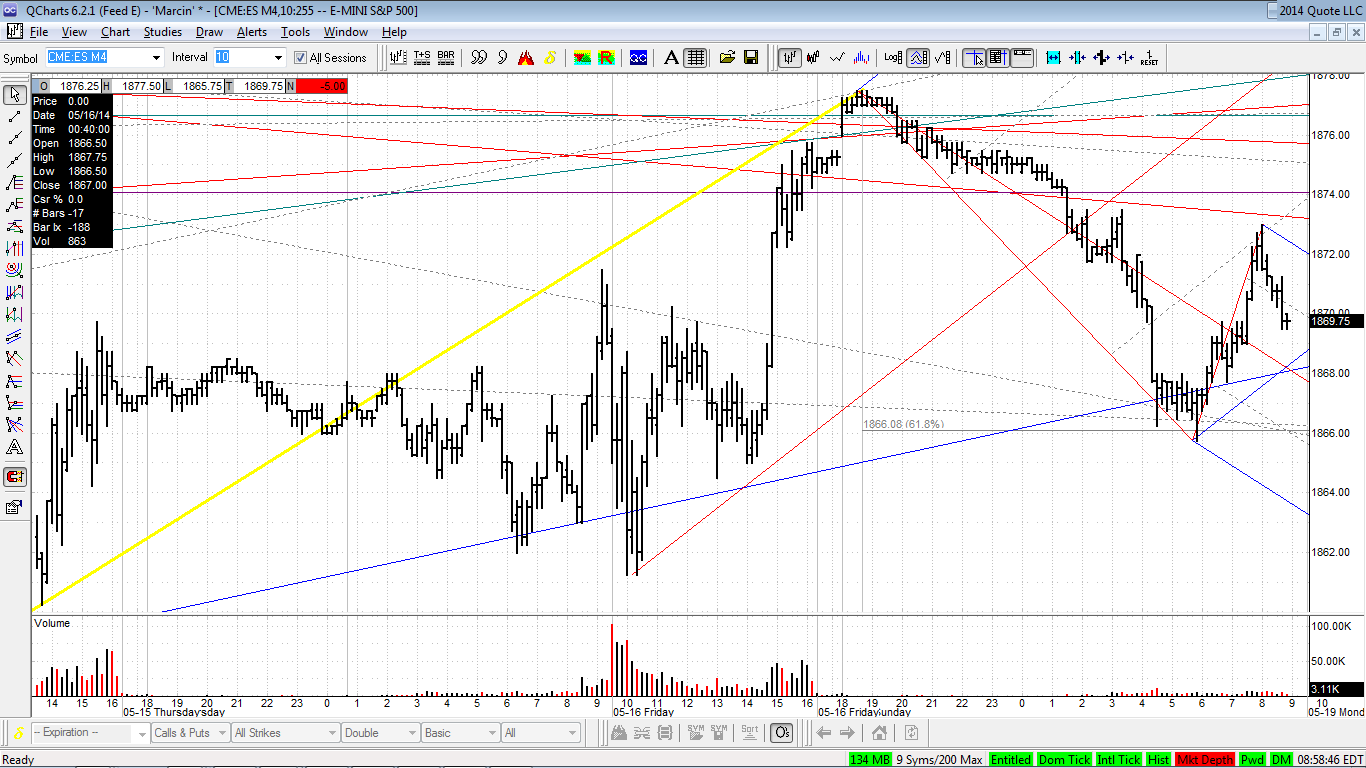Image resolution: width=1366 pixels, height=768 pixels.
Task: Click the save diskette icon
Action: (x=751, y=57)
